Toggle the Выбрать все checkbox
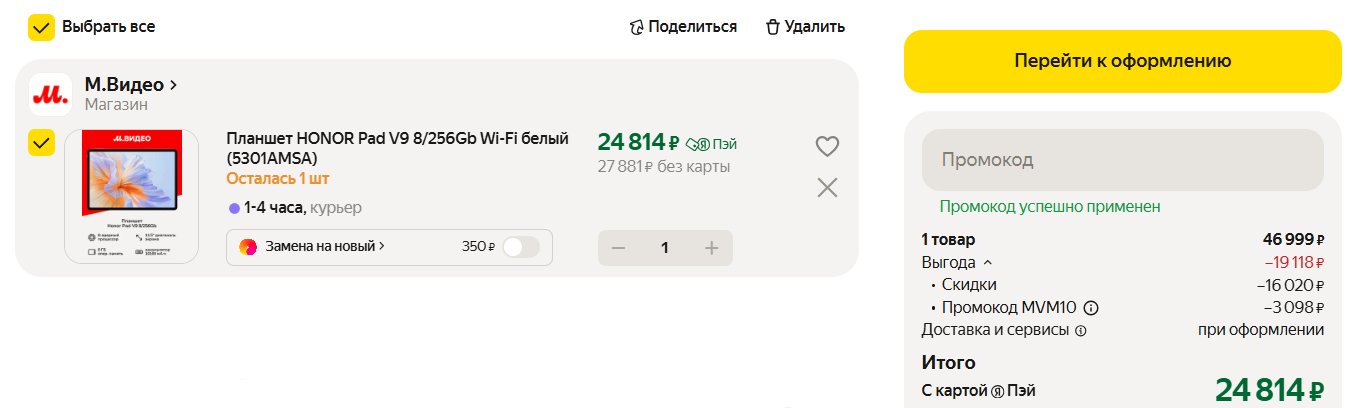 click(x=41, y=27)
